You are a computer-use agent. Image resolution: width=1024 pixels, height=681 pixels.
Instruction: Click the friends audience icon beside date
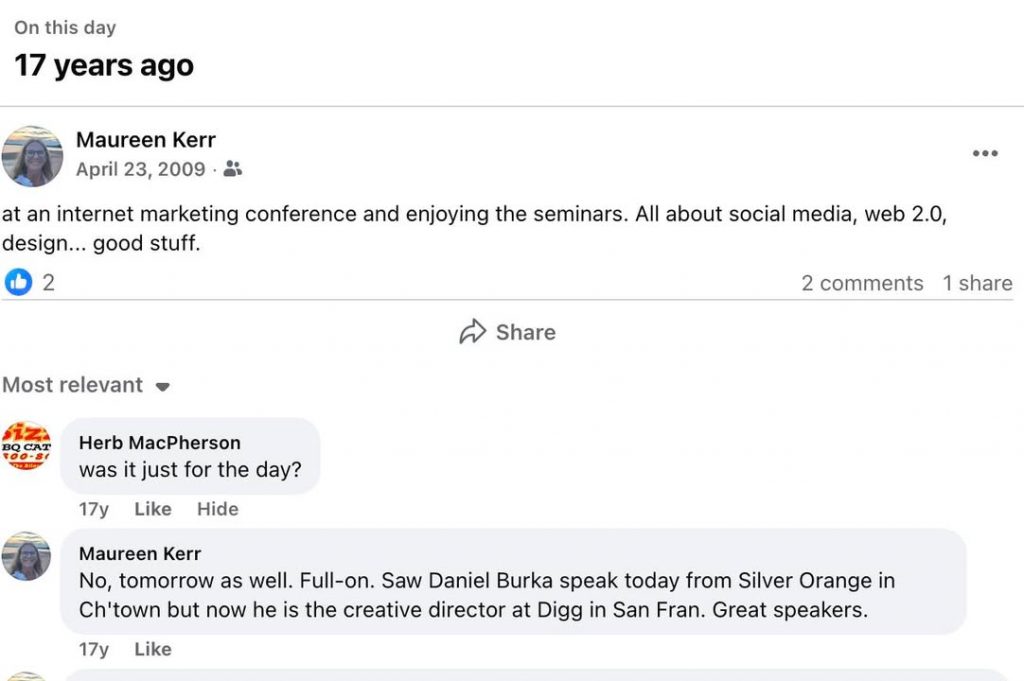[232, 169]
